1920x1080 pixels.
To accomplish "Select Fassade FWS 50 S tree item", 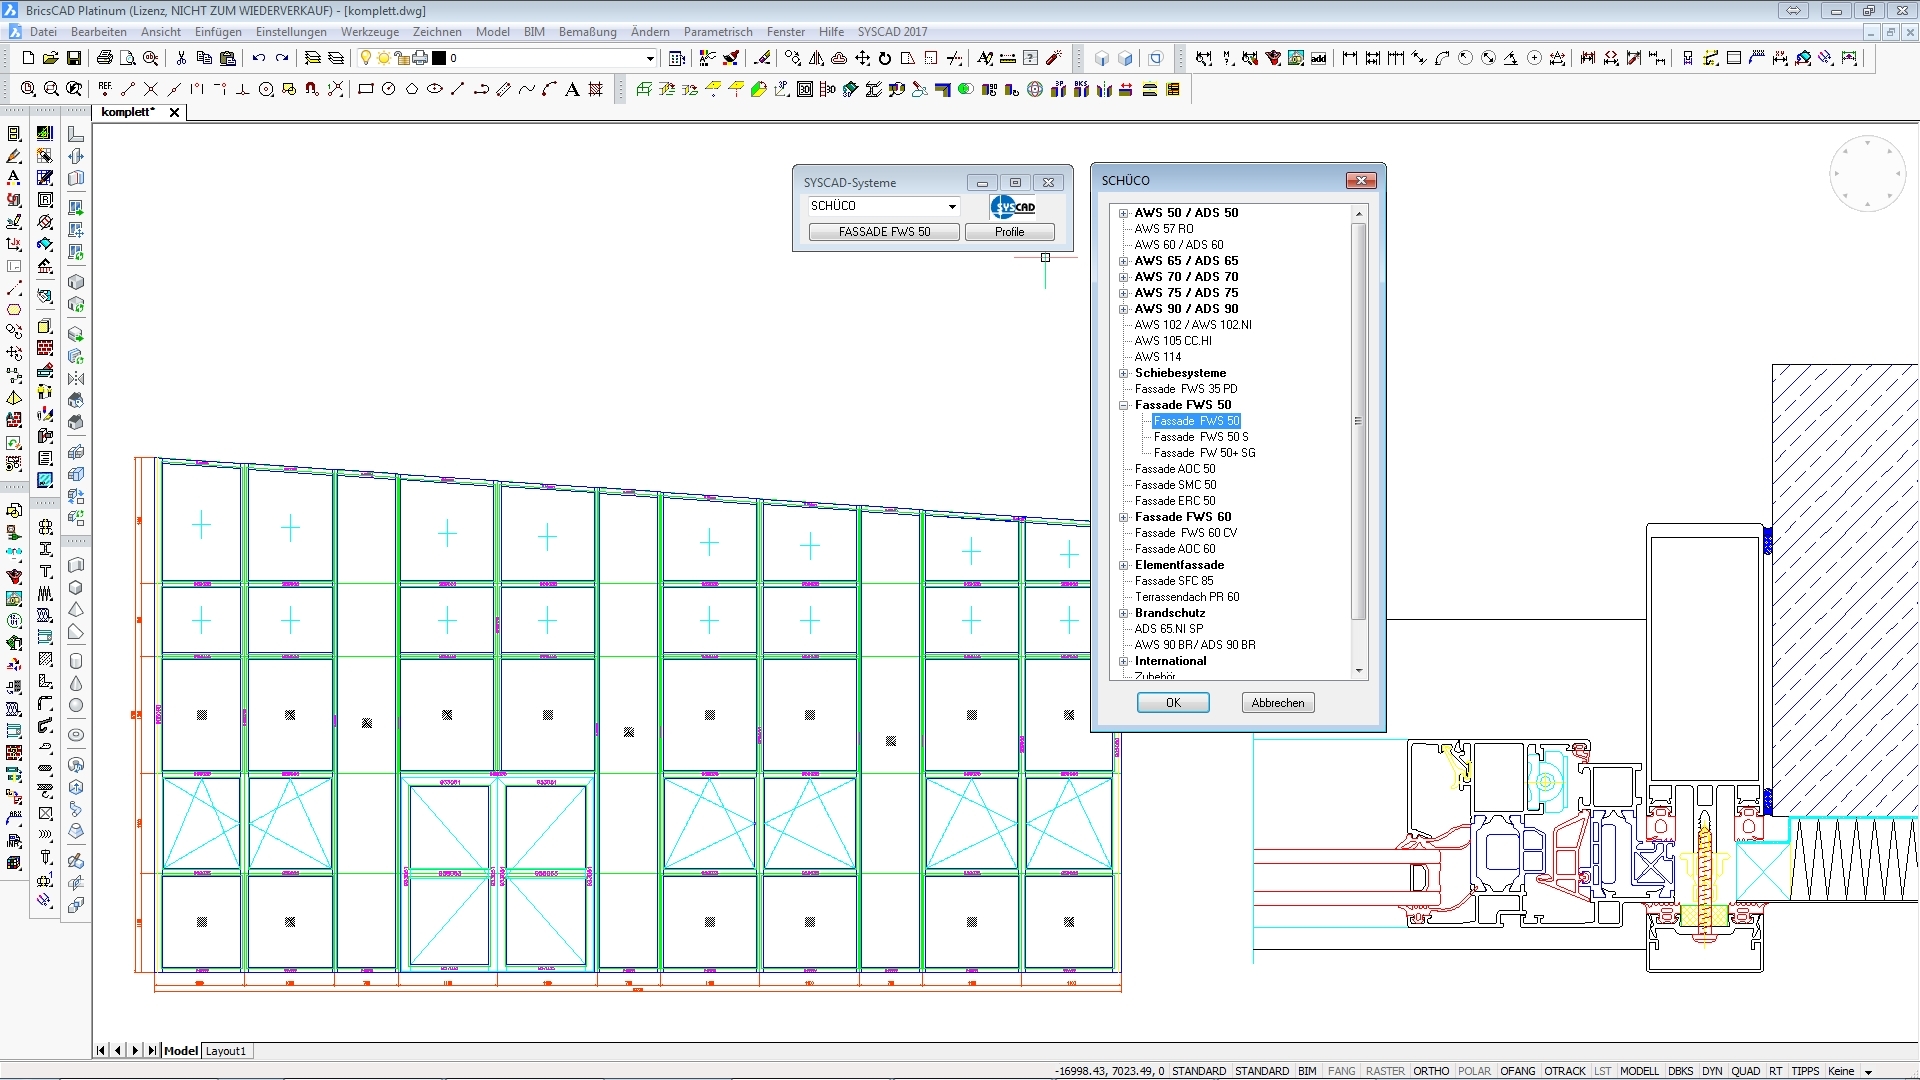I will (x=1200, y=437).
